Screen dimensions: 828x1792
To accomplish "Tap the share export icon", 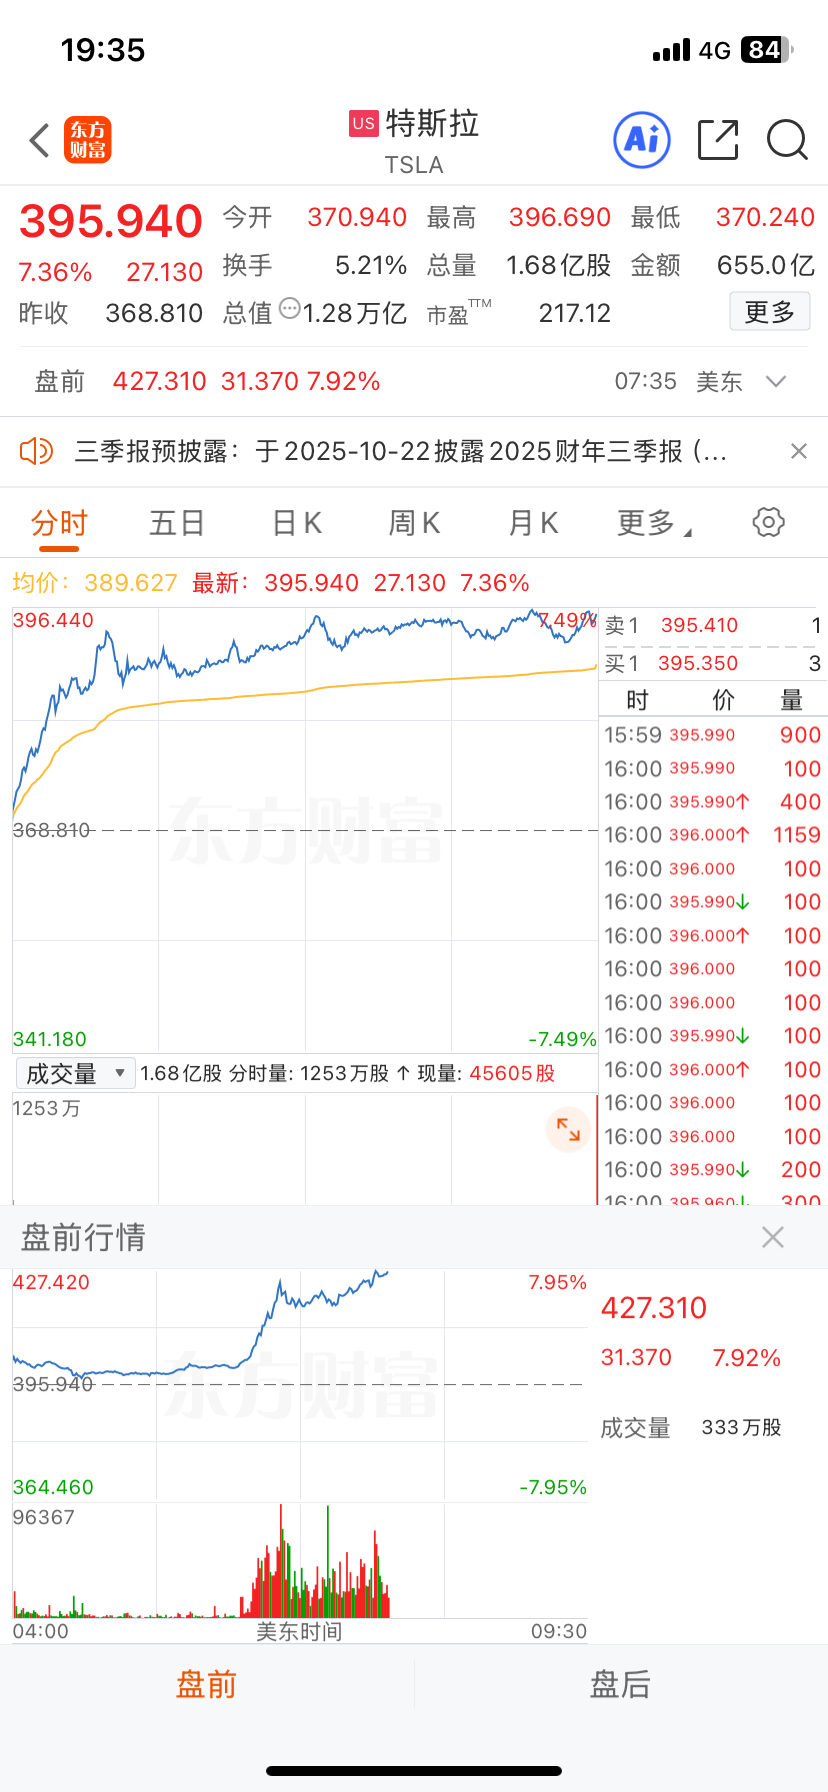I will tap(718, 140).
